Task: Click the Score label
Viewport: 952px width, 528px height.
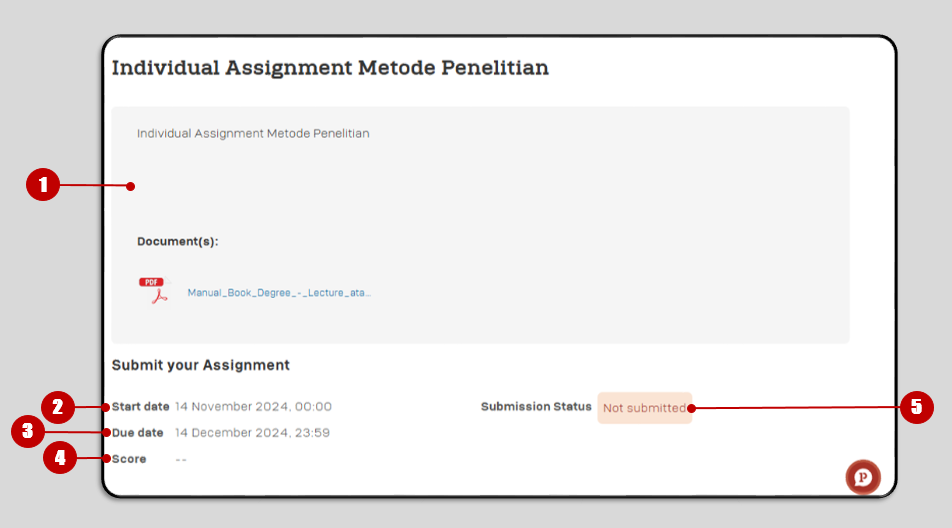Action: (x=129, y=459)
